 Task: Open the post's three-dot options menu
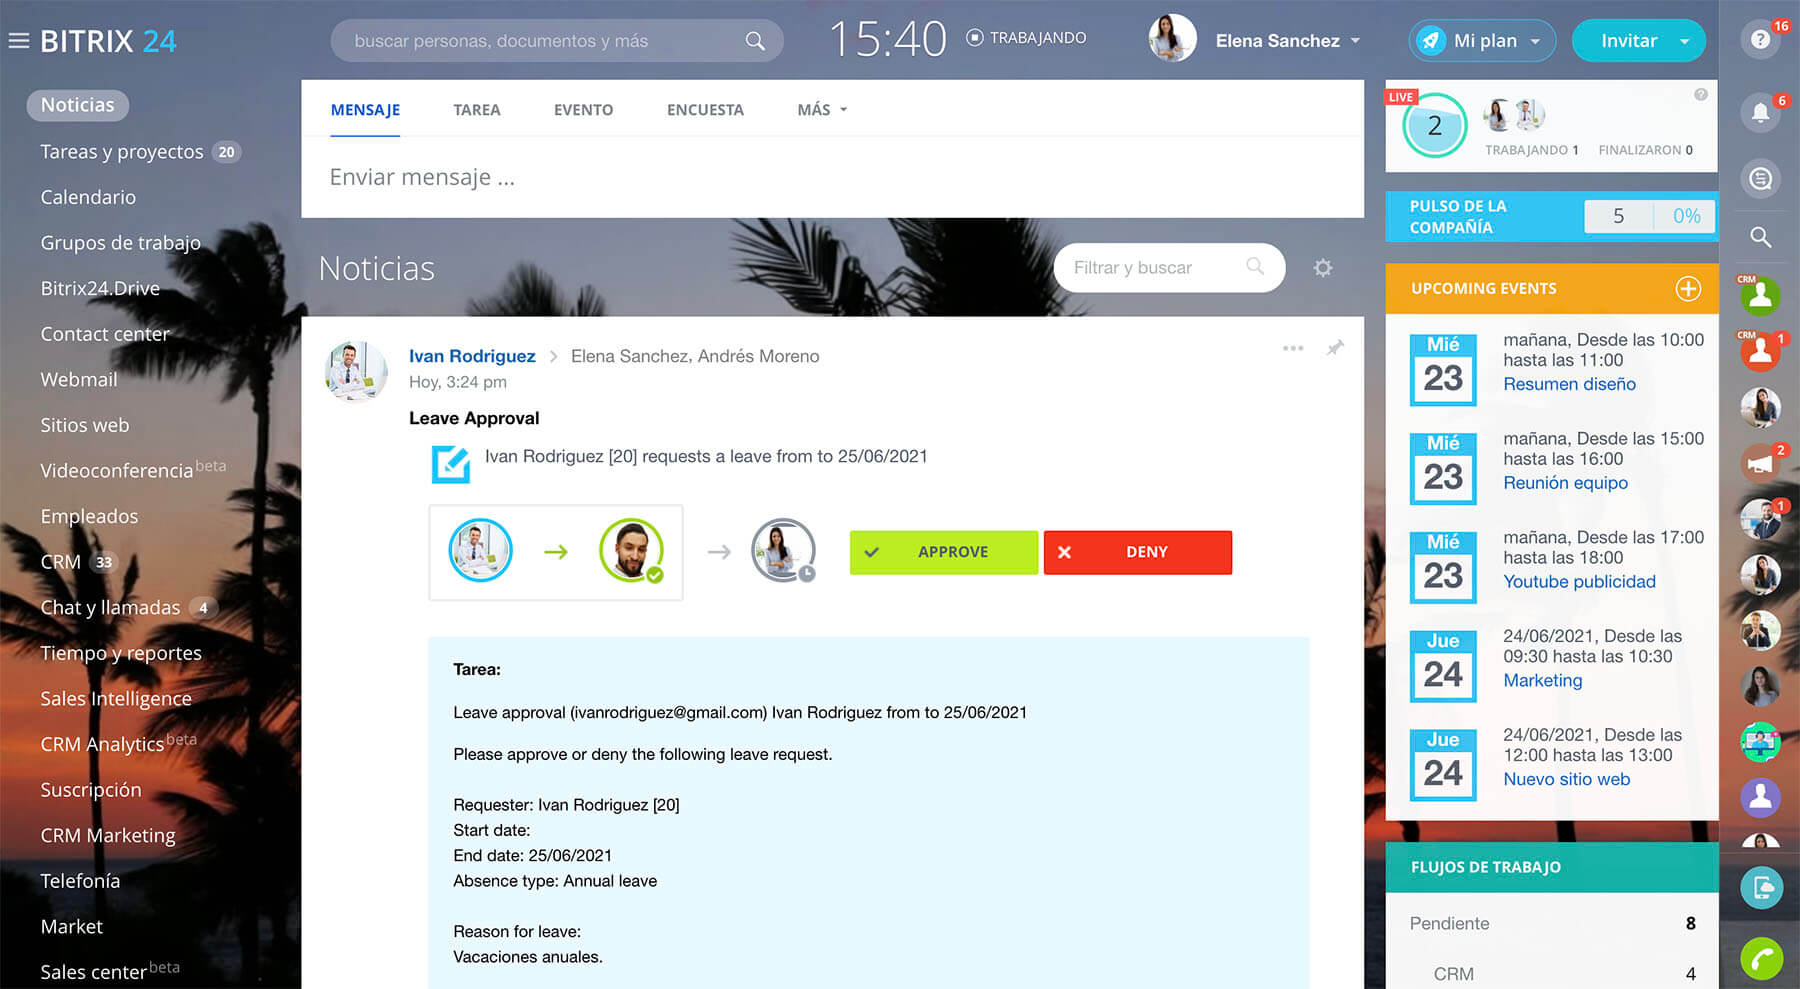coord(1293,348)
